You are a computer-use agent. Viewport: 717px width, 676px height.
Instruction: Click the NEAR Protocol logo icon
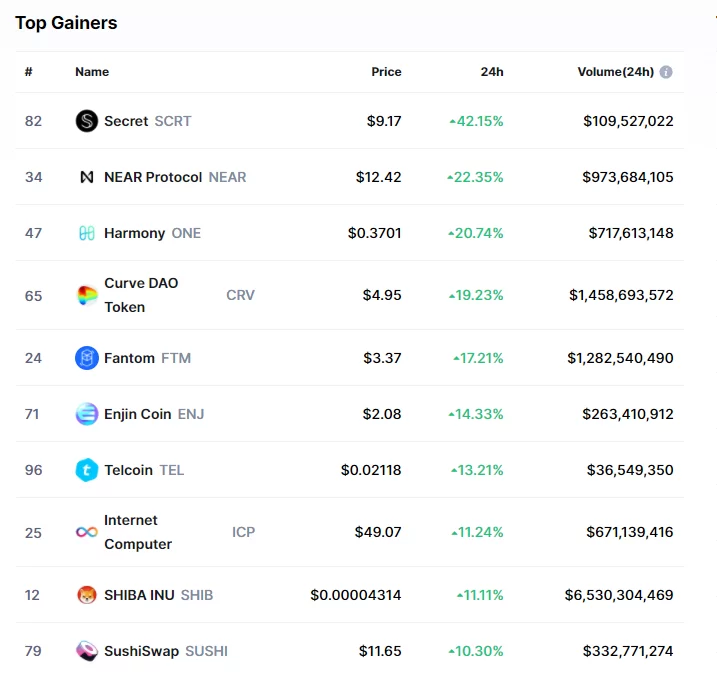click(x=87, y=177)
